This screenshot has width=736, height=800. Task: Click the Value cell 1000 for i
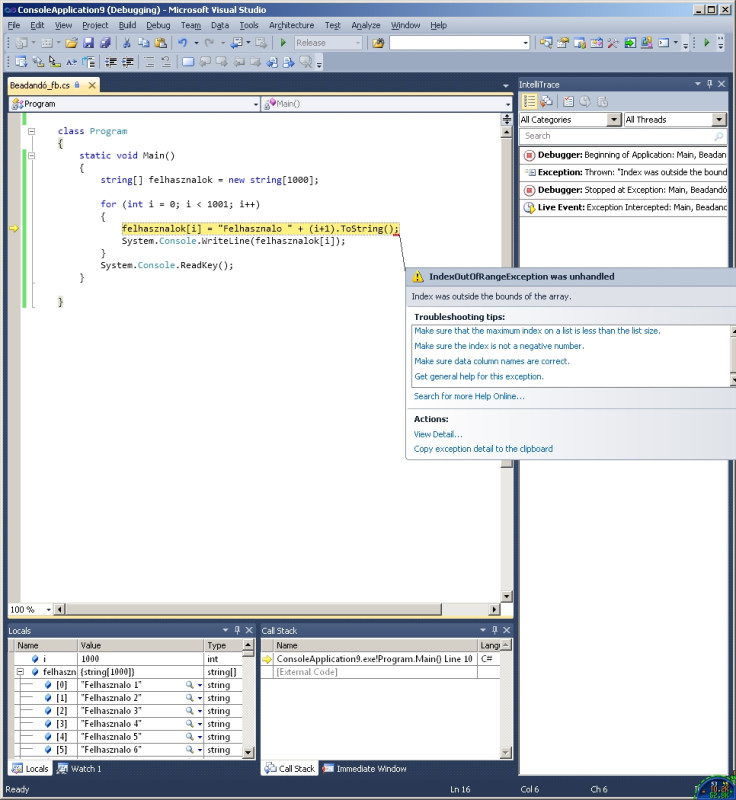[x=140, y=659]
